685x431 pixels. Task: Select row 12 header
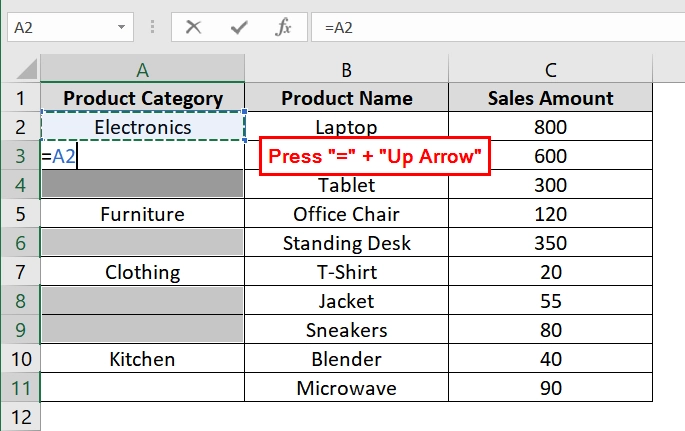click(21, 417)
